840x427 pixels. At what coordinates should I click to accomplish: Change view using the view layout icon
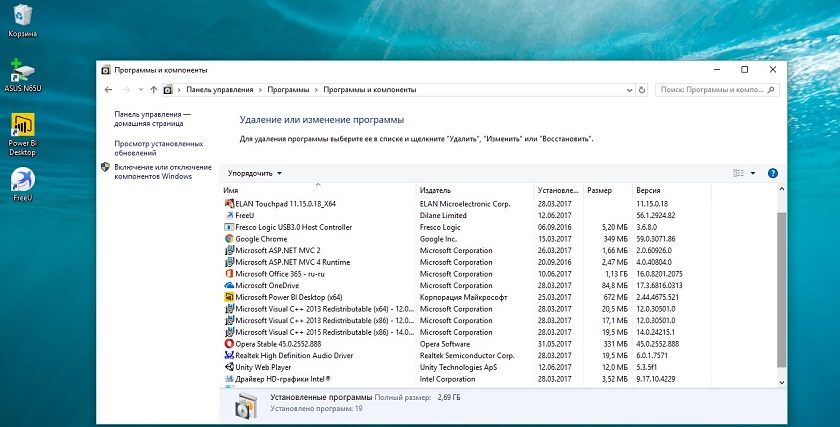click(738, 173)
